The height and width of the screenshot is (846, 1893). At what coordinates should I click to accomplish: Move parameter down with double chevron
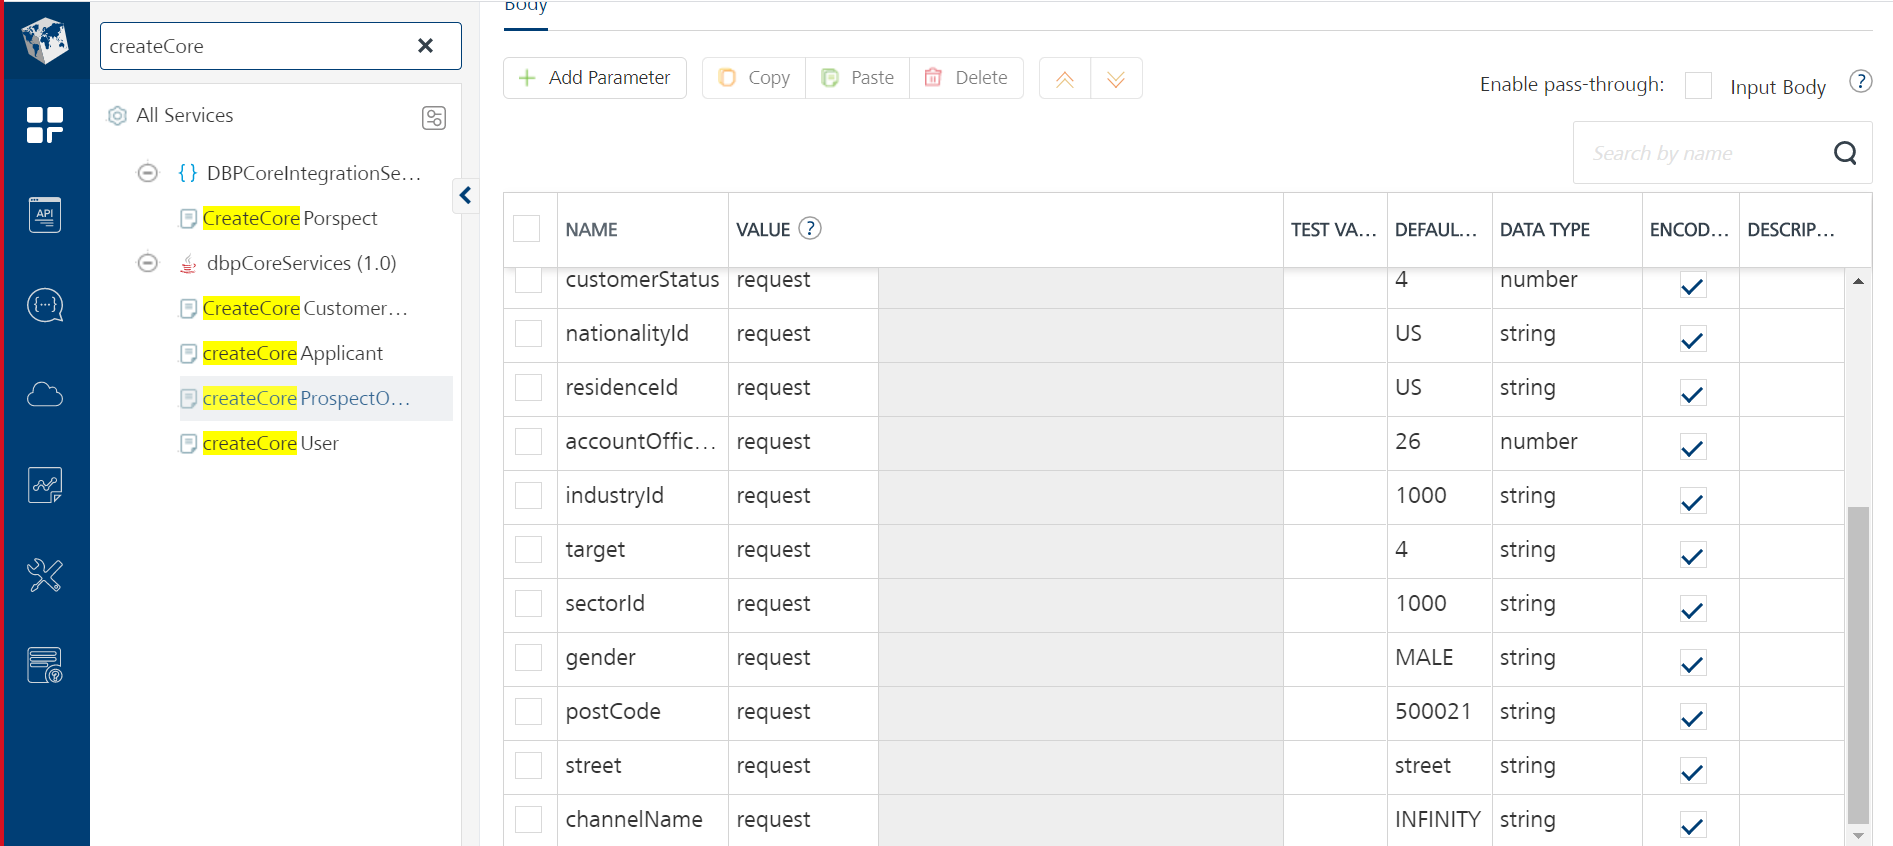click(1116, 79)
